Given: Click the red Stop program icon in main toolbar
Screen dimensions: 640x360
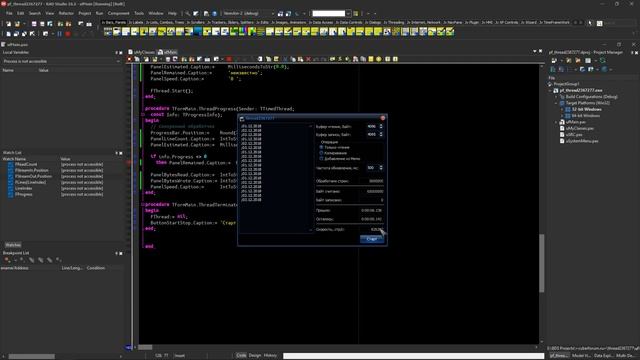Looking at the screenshot, I should [68, 34].
